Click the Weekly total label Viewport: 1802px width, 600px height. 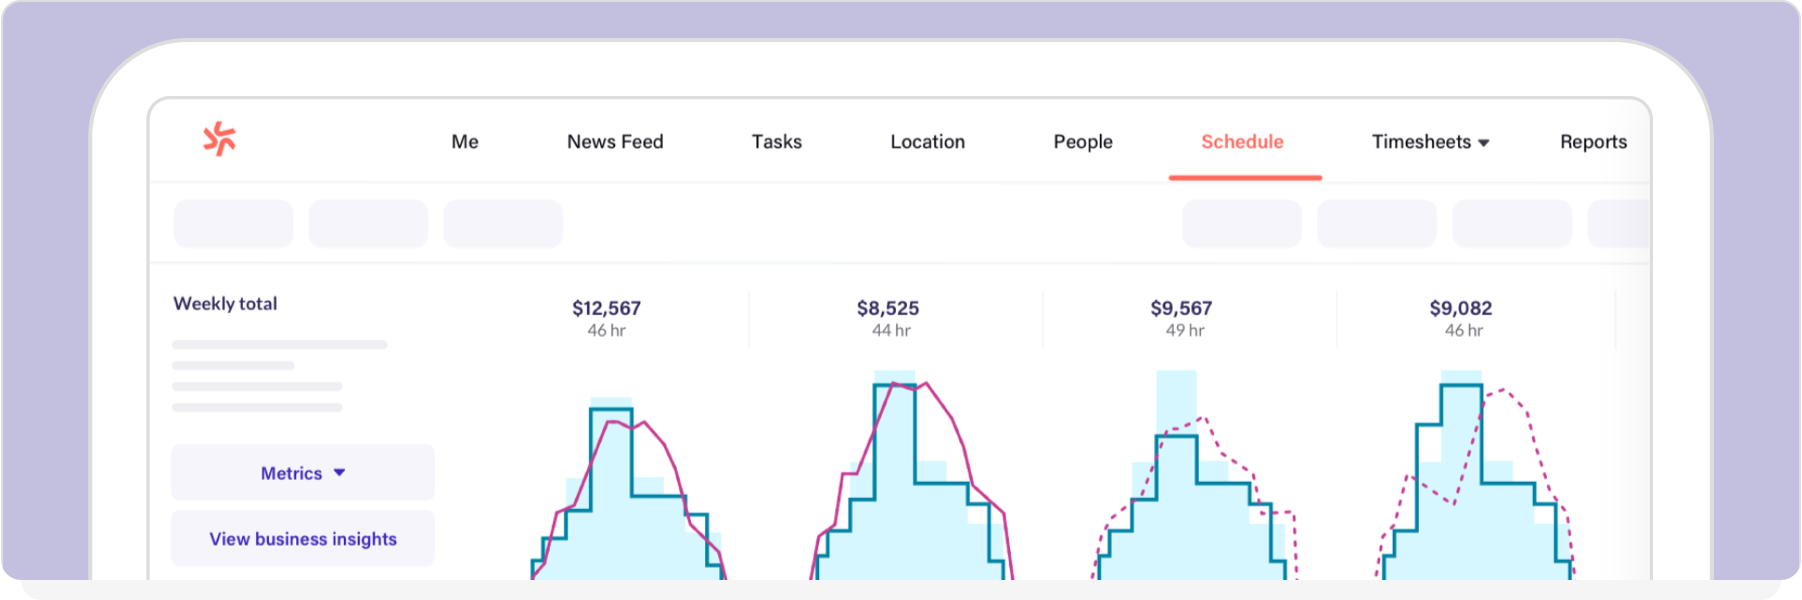pyautogui.click(x=225, y=303)
